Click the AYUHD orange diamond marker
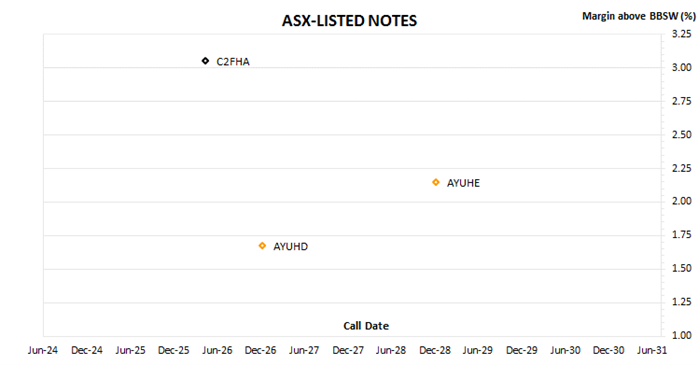Viewport: 699px width, 365px height. [262, 246]
